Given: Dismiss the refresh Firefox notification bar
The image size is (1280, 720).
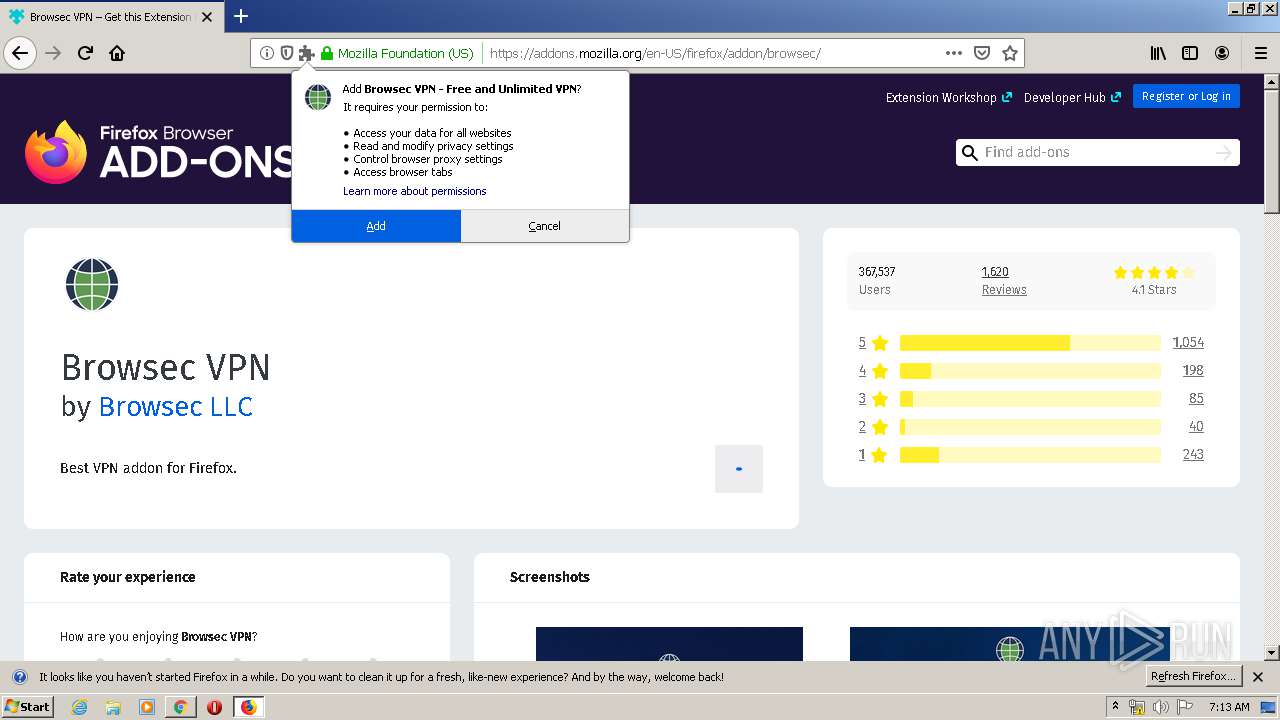Looking at the screenshot, I should 1259,677.
